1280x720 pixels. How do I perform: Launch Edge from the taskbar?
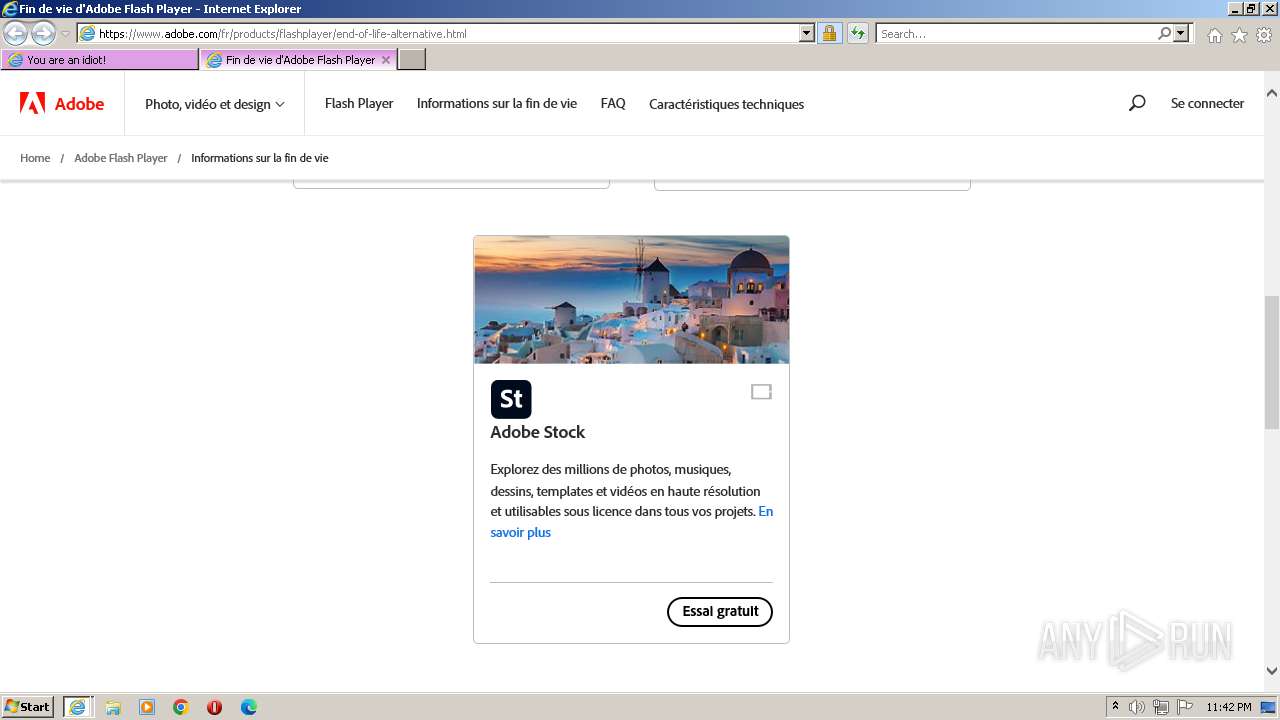coord(249,707)
